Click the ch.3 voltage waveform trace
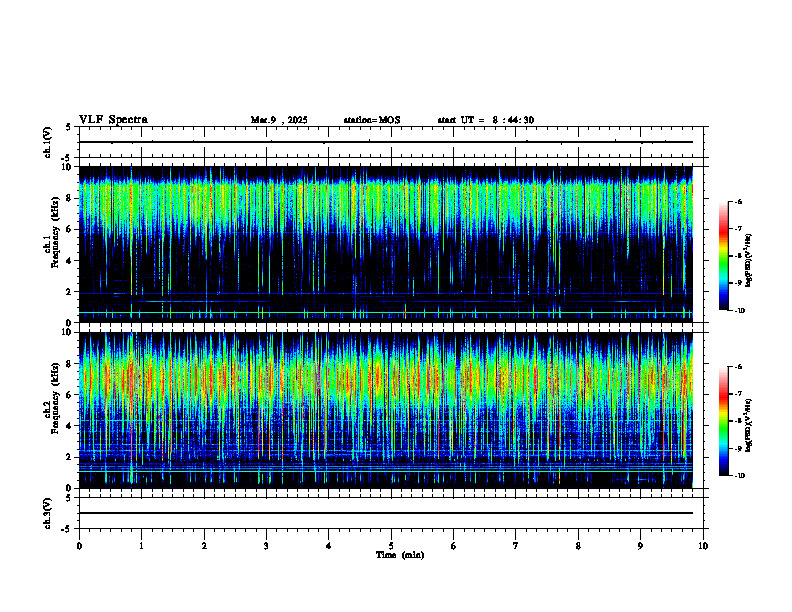Screen dimensions: 792x612 pyautogui.click(x=386, y=513)
